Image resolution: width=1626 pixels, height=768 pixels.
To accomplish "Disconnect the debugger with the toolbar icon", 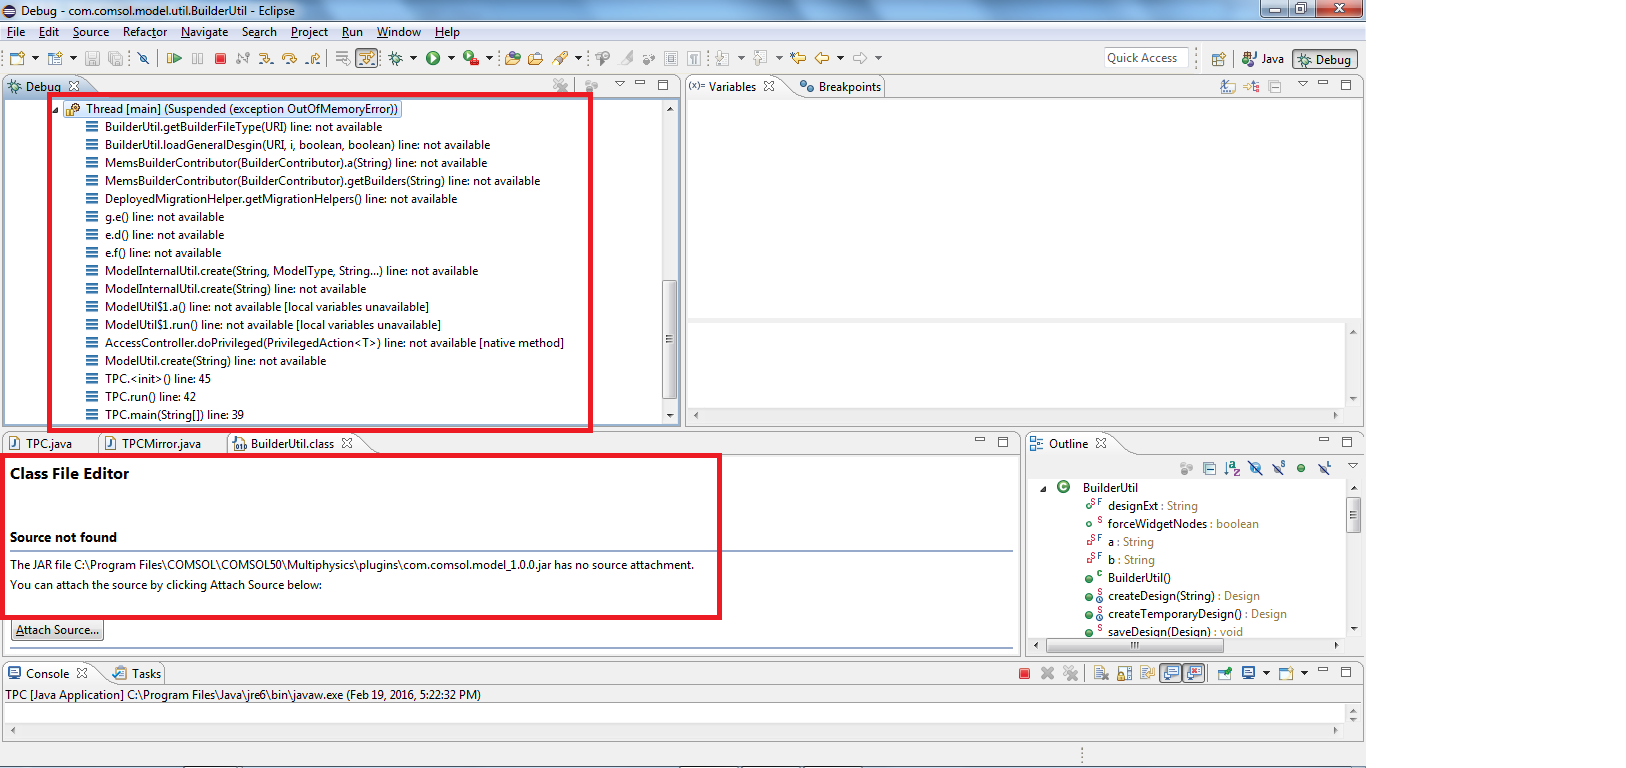I will (243, 58).
